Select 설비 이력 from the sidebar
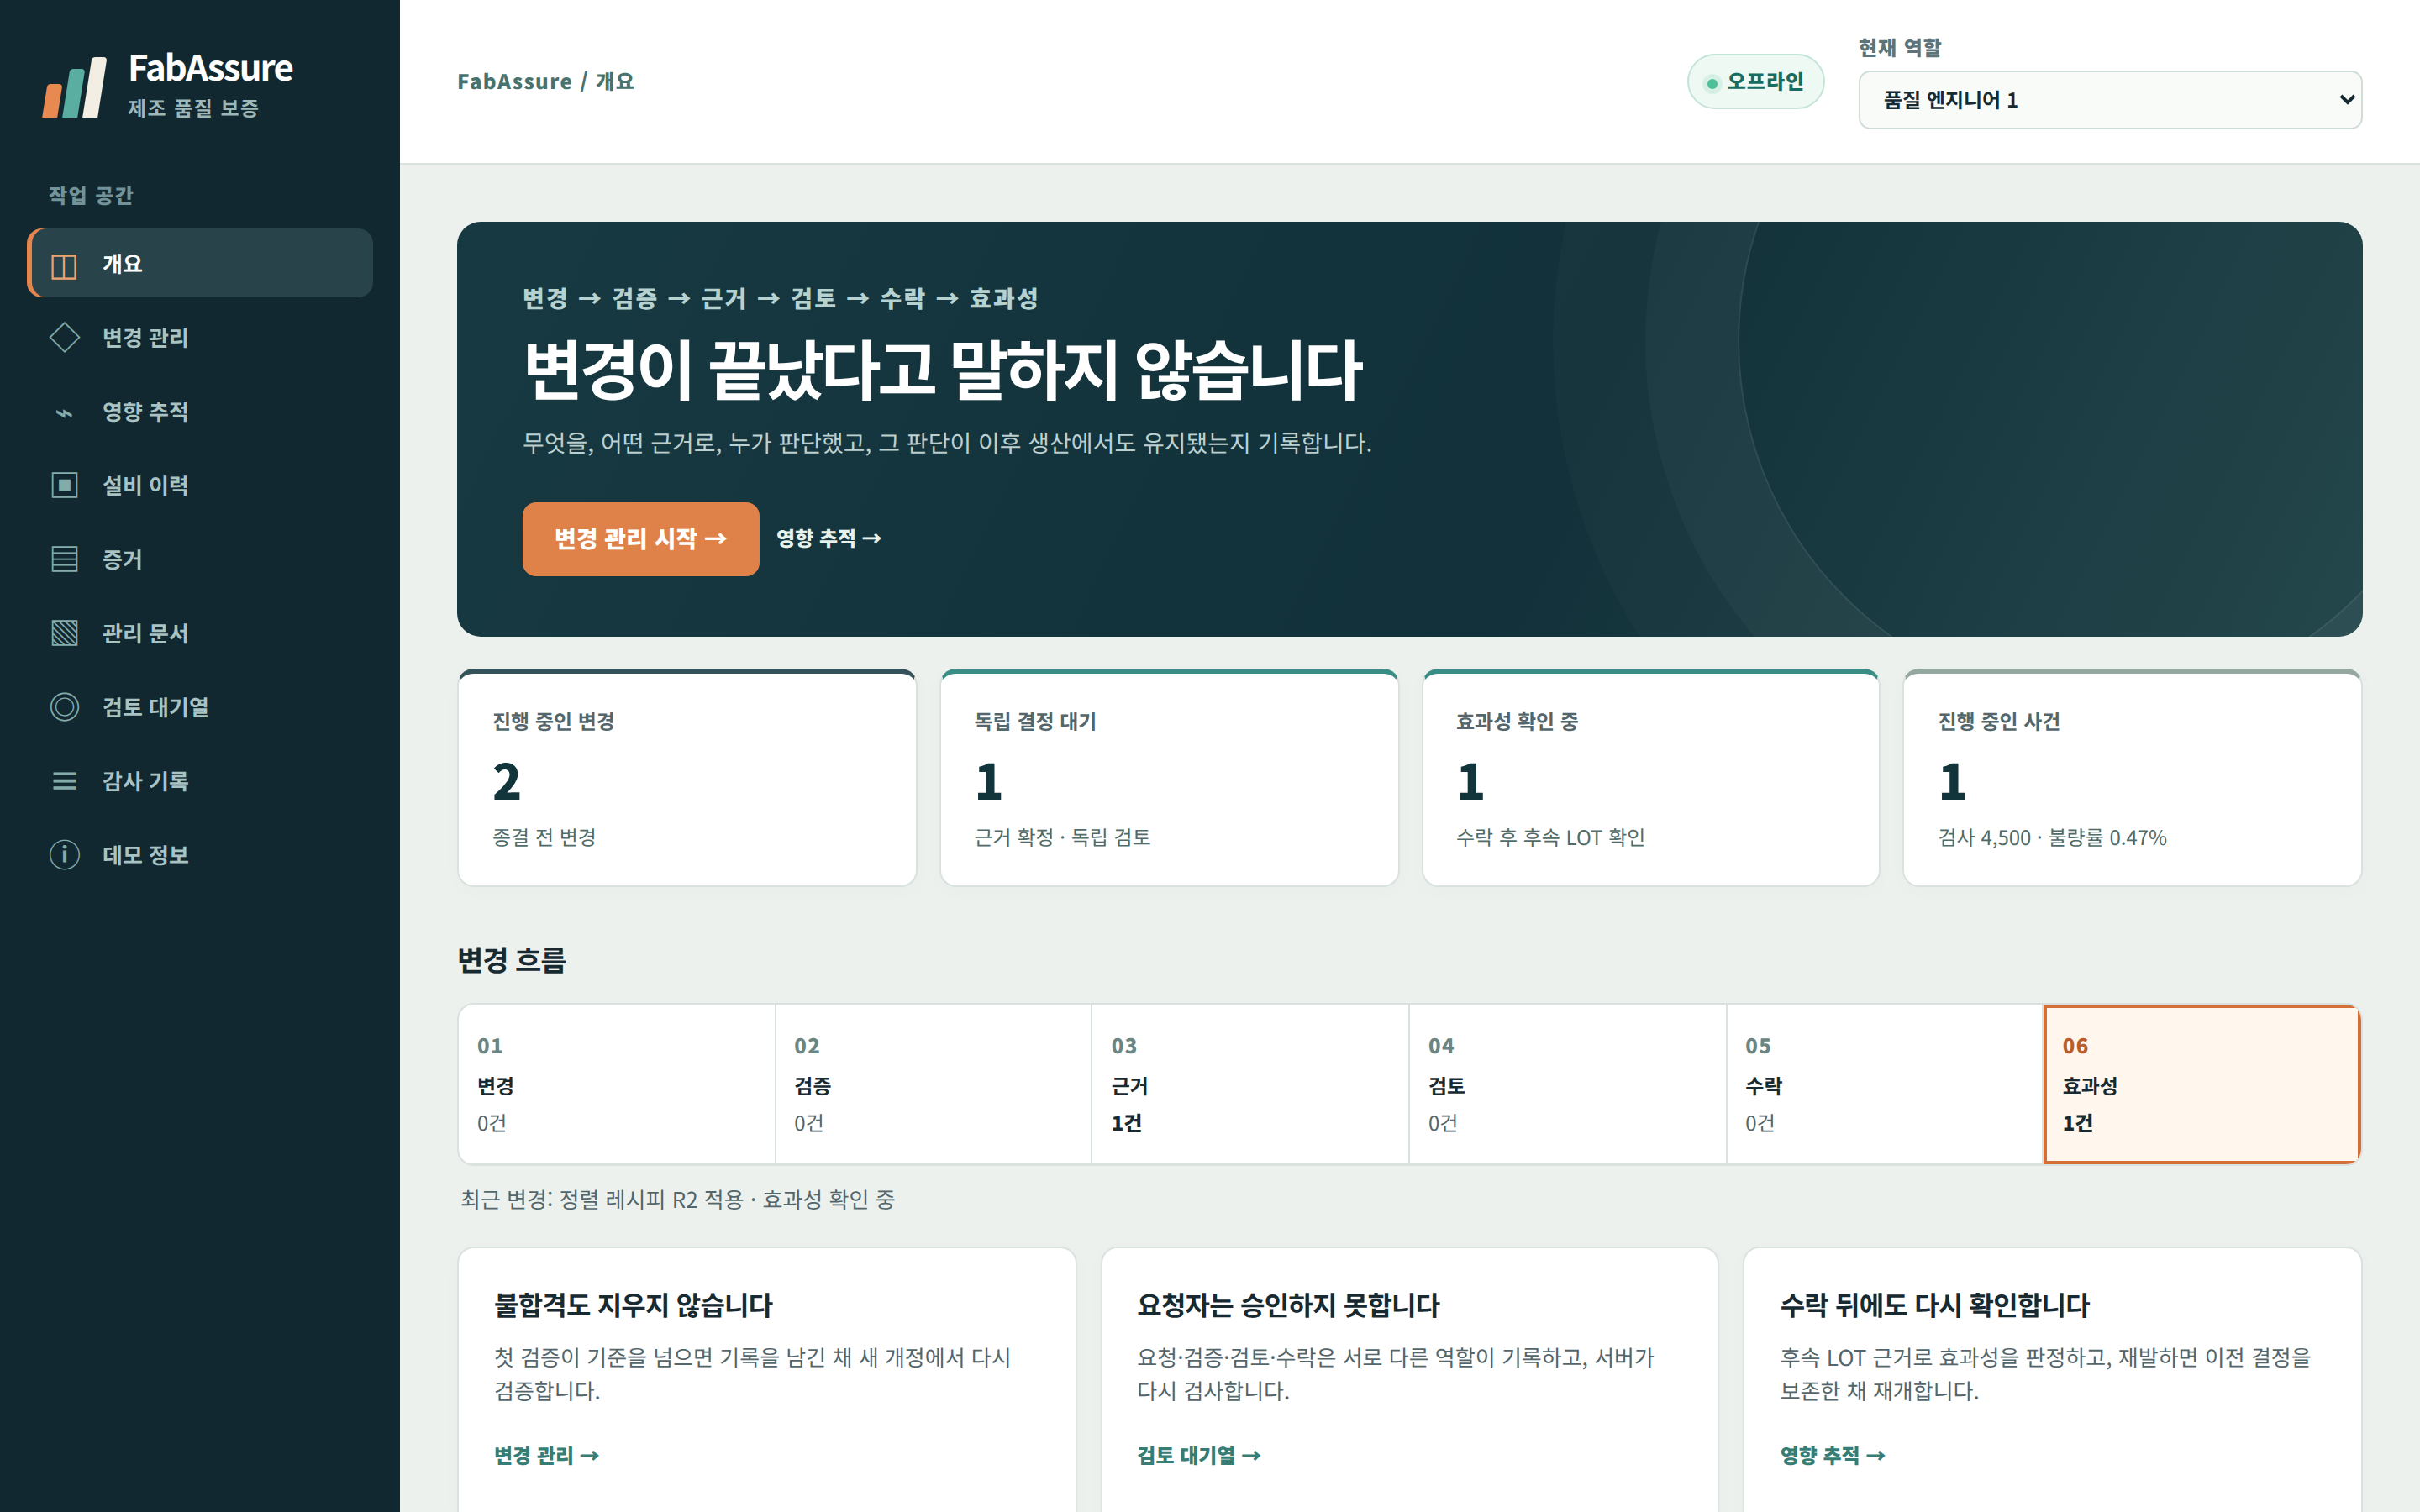Viewport: 2420px width, 1512px height. (200, 486)
